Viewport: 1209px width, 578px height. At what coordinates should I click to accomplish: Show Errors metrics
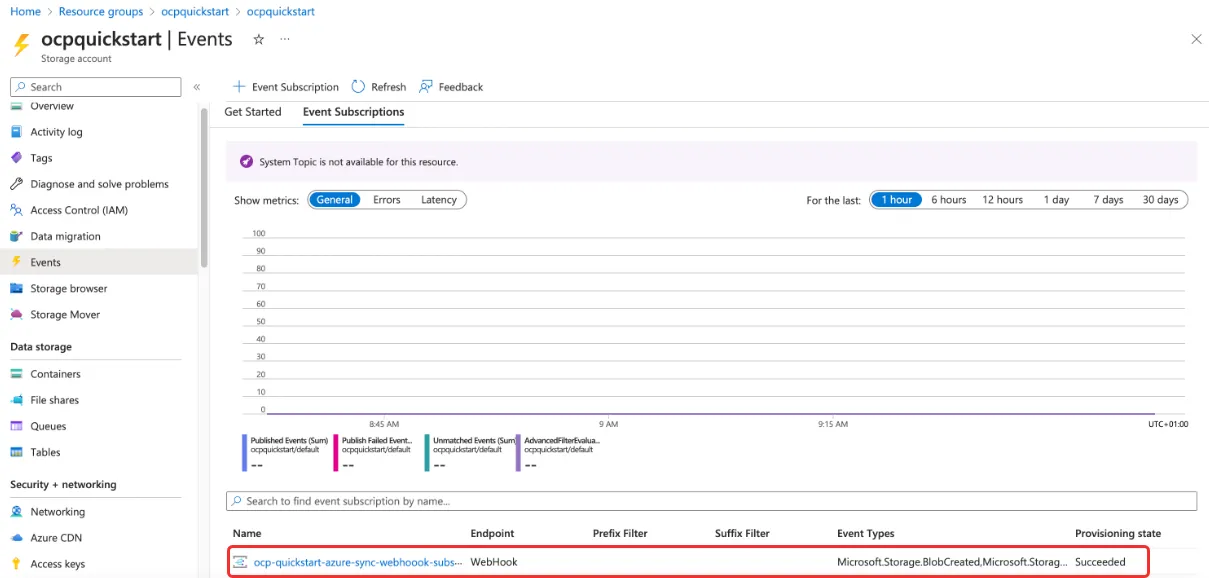click(x=387, y=200)
